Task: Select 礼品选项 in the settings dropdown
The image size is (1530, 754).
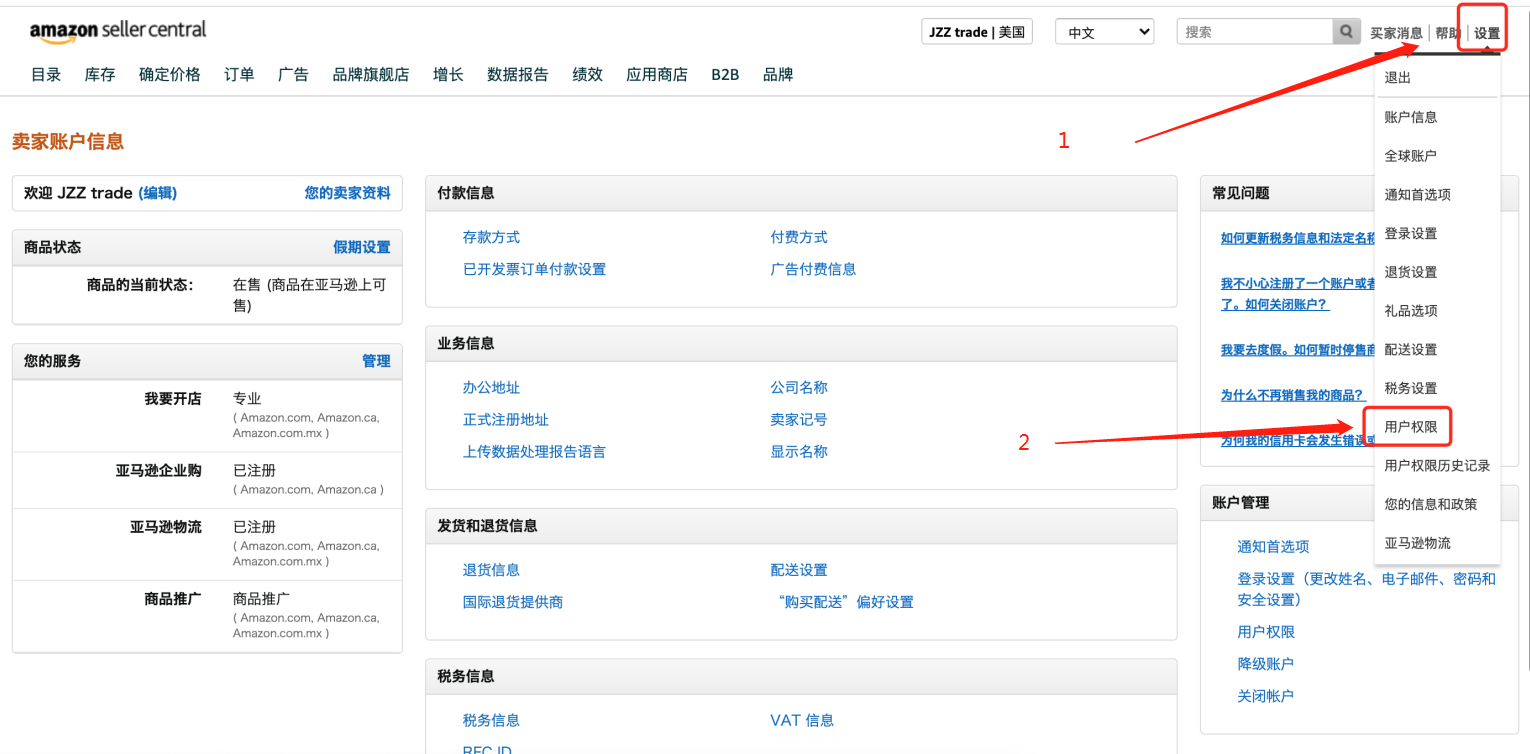Action: pos(1411,311)
